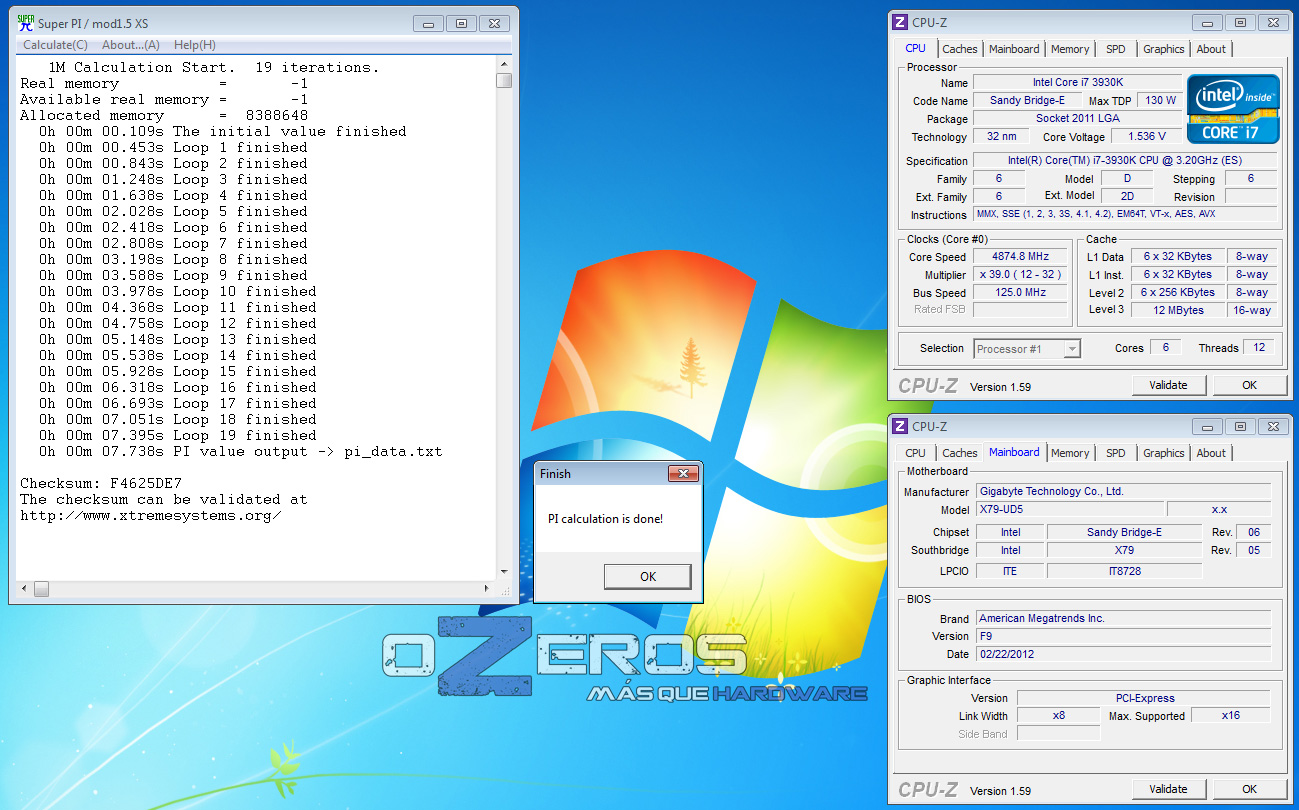Click Super PI horizontal scrollbar left arrow

[23, 589]
